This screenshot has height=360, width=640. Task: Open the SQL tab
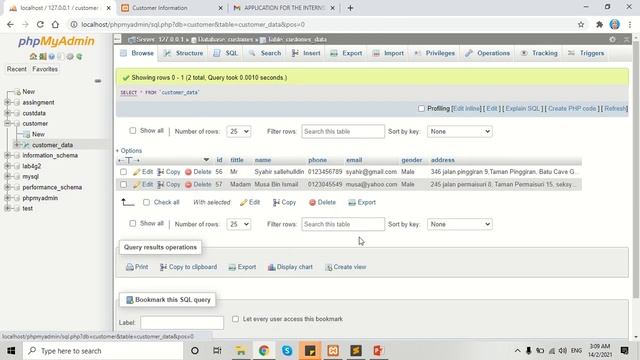[226, 53]
